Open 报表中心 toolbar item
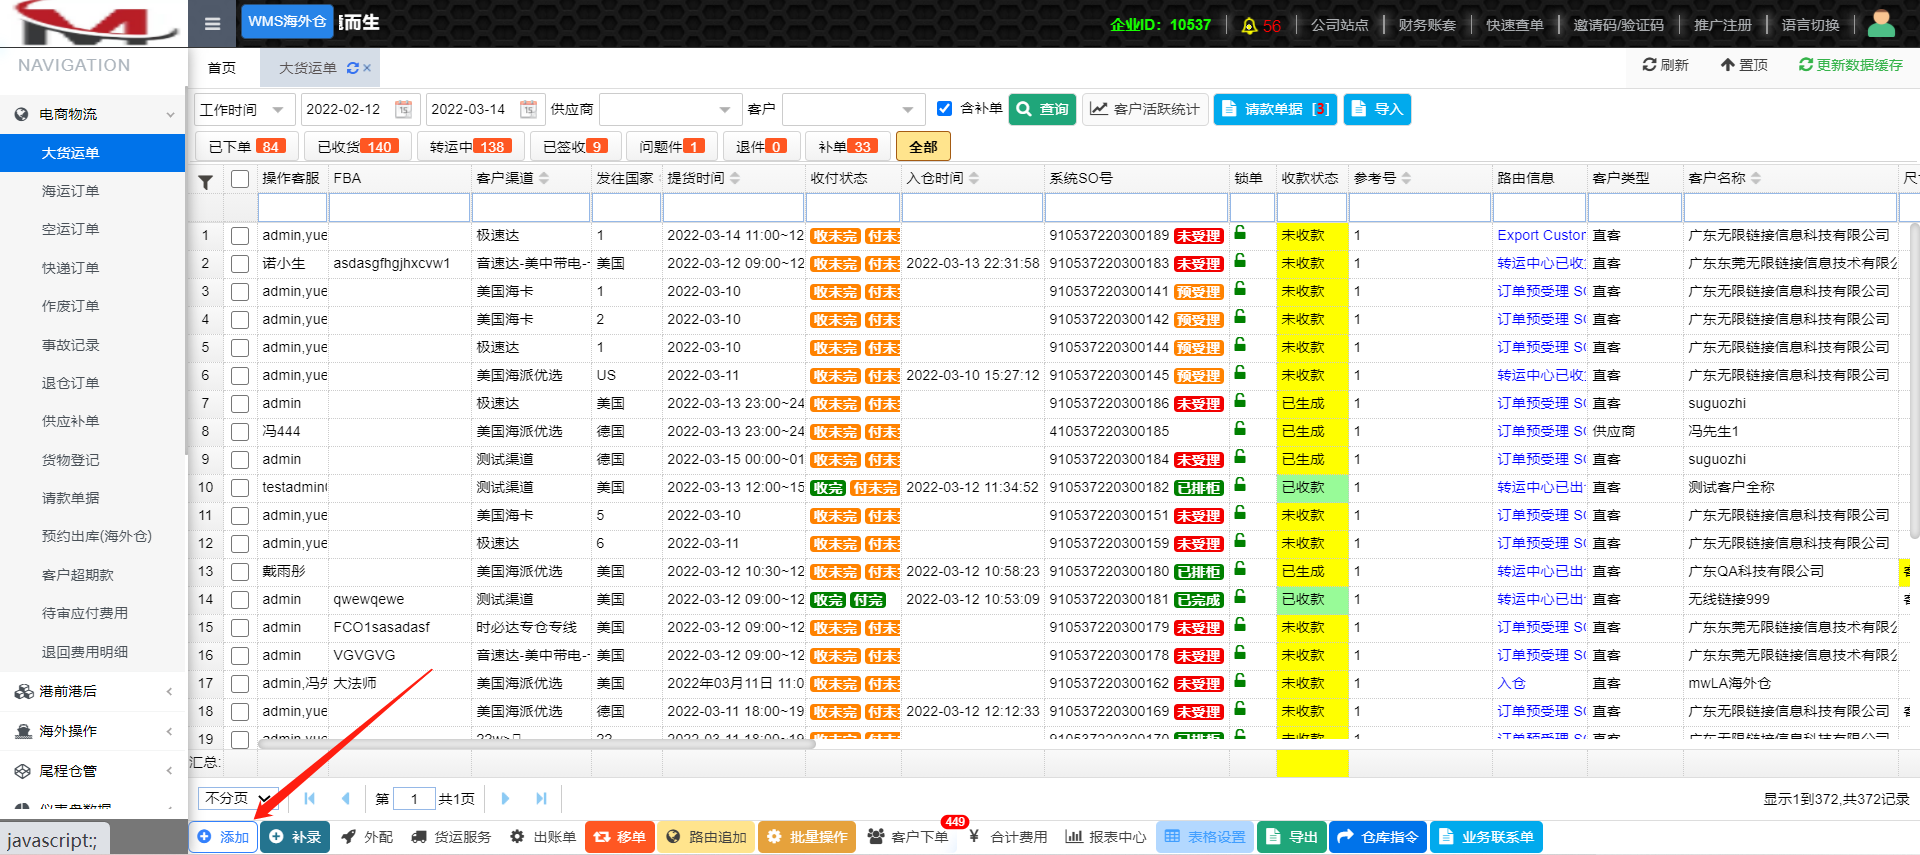This screenshot has width=1920, height=855. pyautogui.click(x=1106, y=837)
